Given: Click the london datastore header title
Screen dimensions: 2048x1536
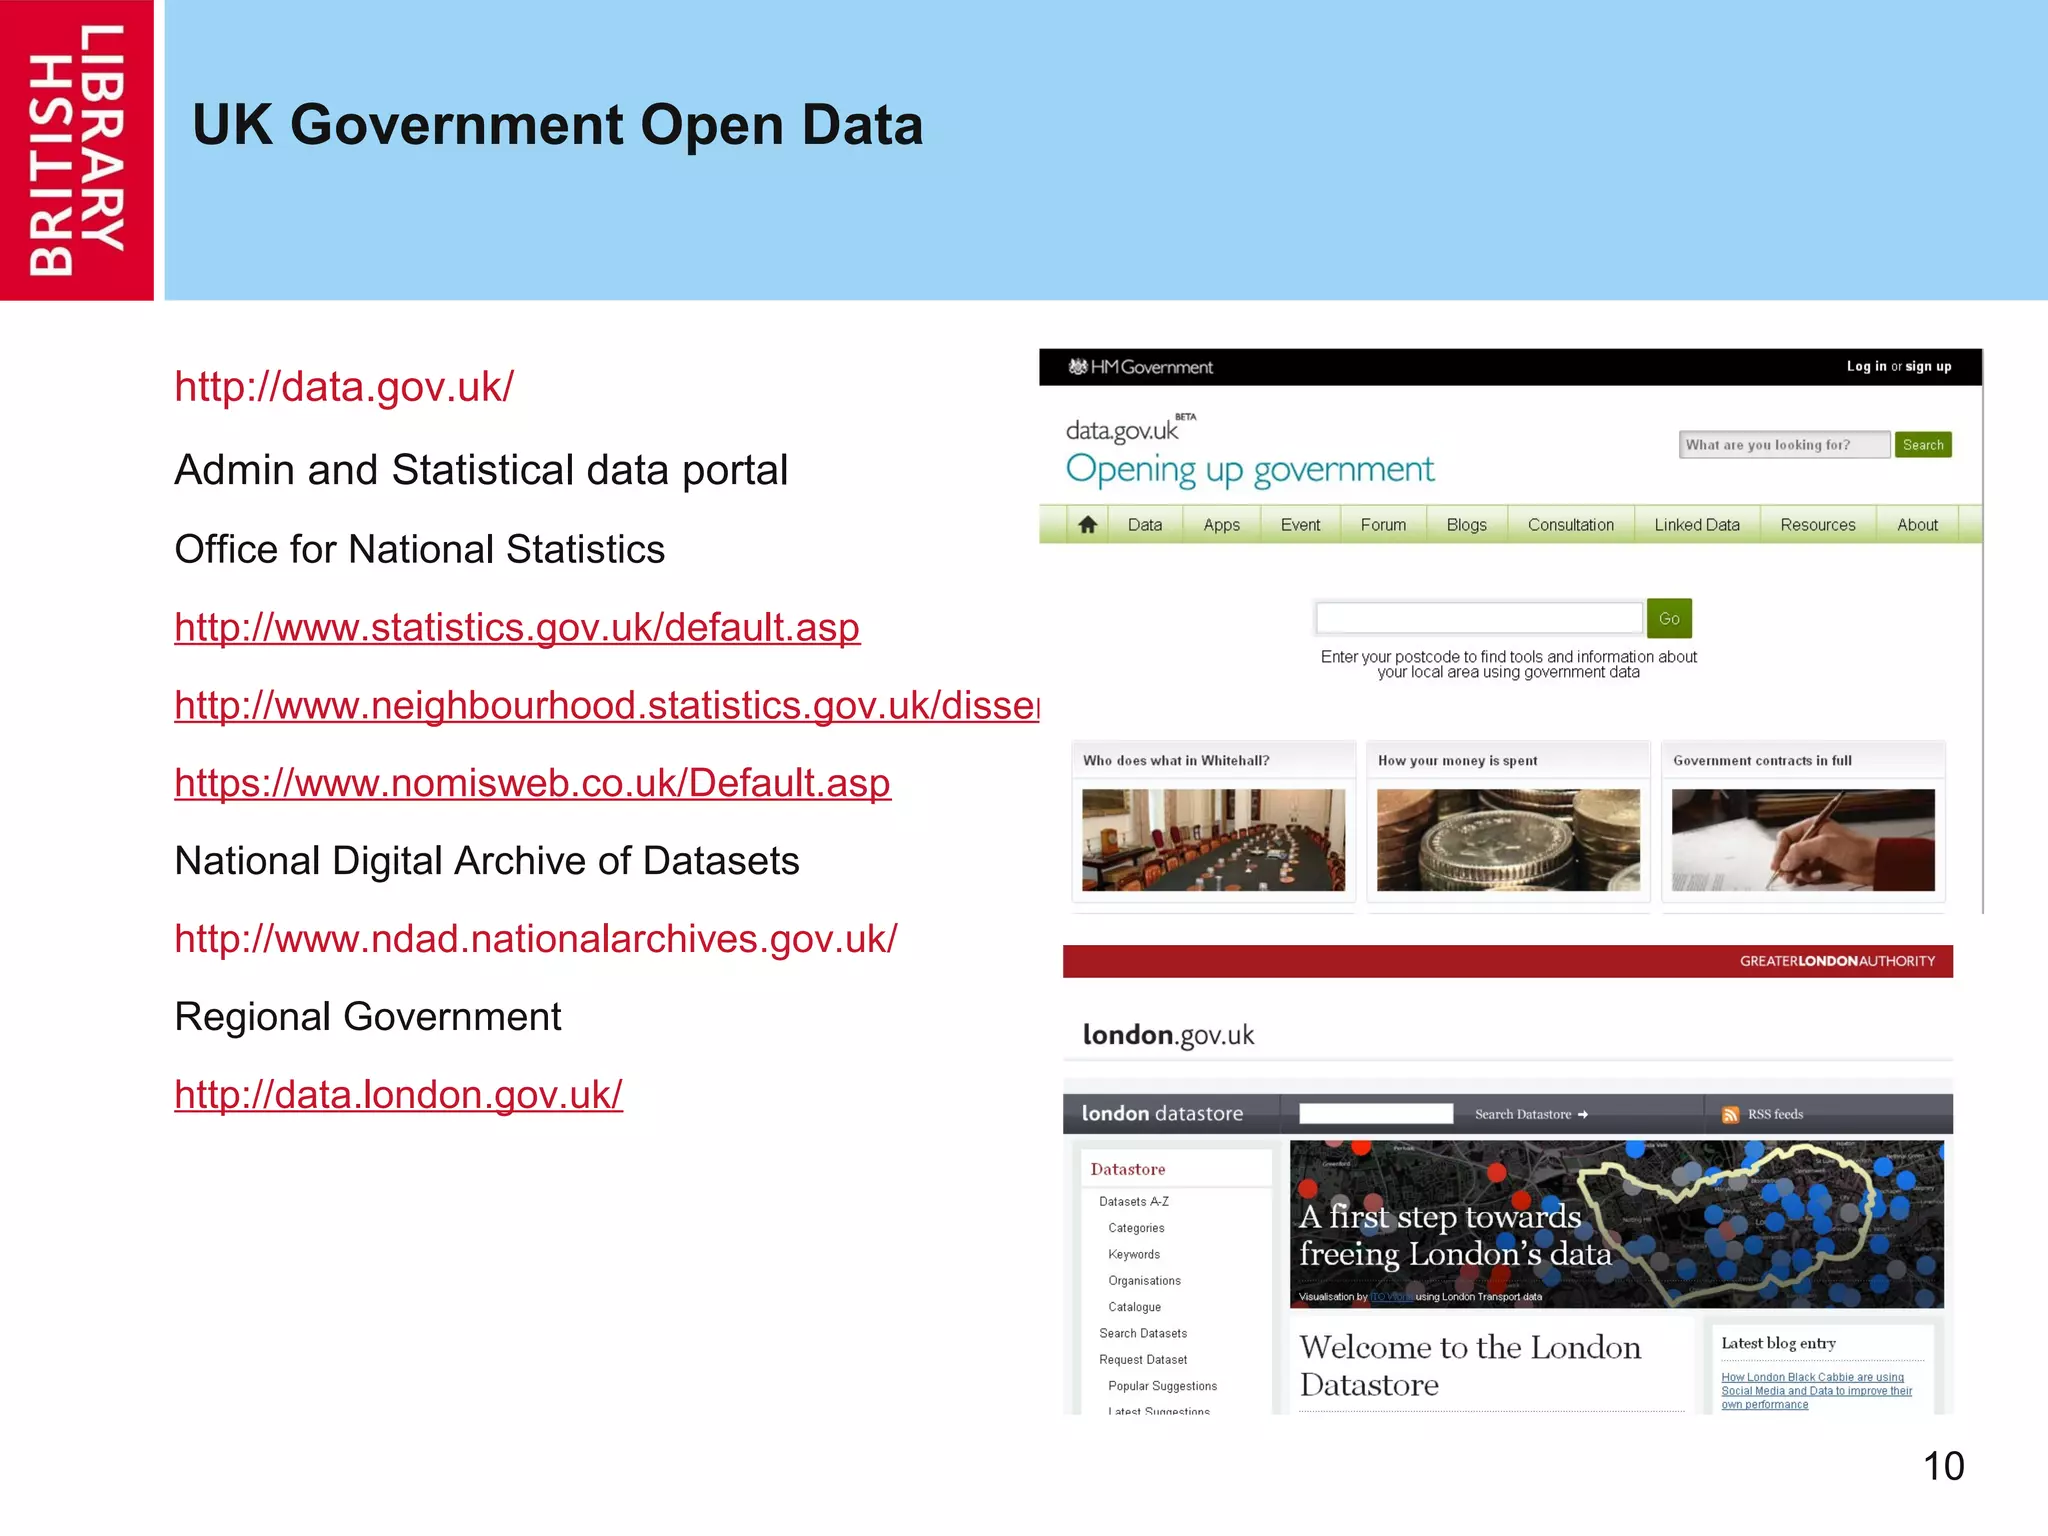Looking at the screenshot, I should pos(1162,1114).
